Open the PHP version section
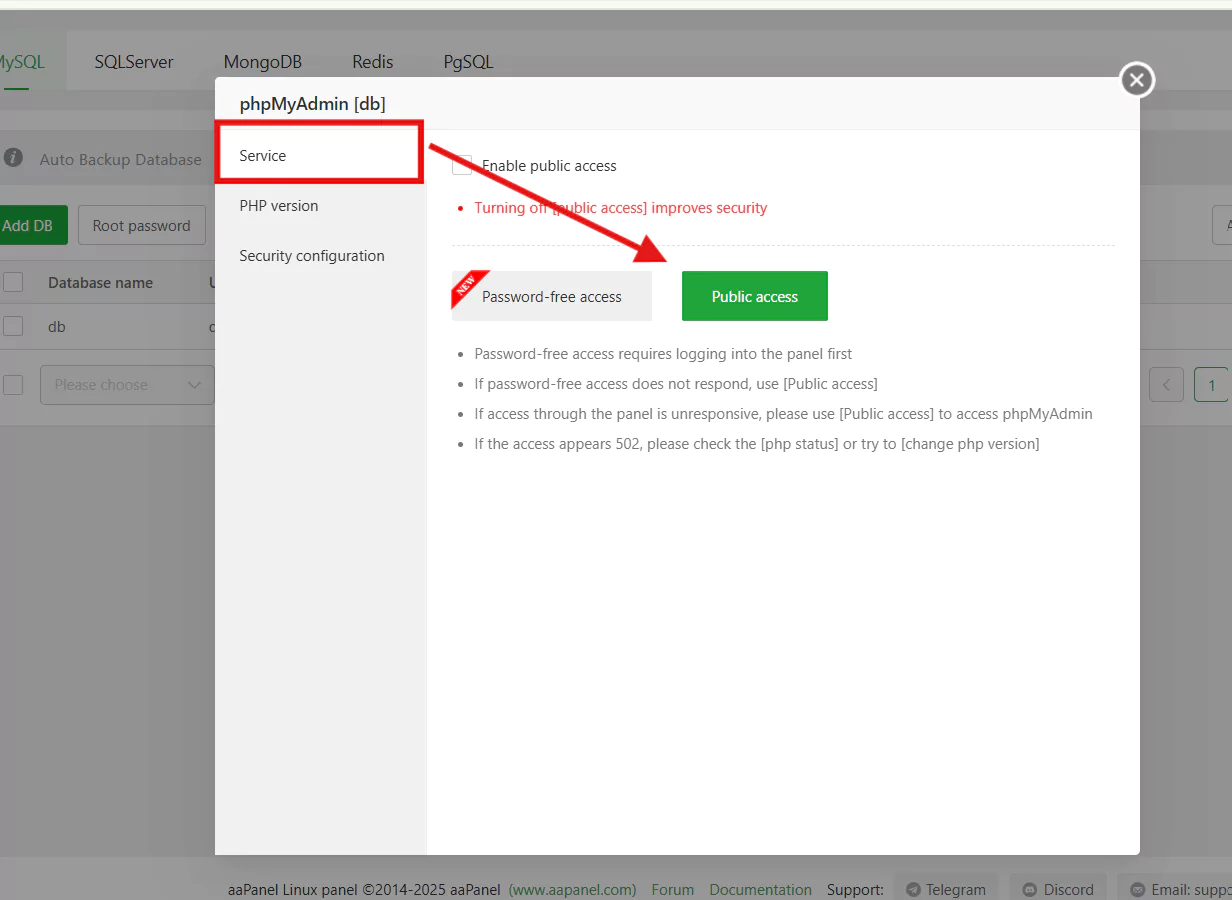The height and width of the screenshot is (900, 1232). [321, 206]
